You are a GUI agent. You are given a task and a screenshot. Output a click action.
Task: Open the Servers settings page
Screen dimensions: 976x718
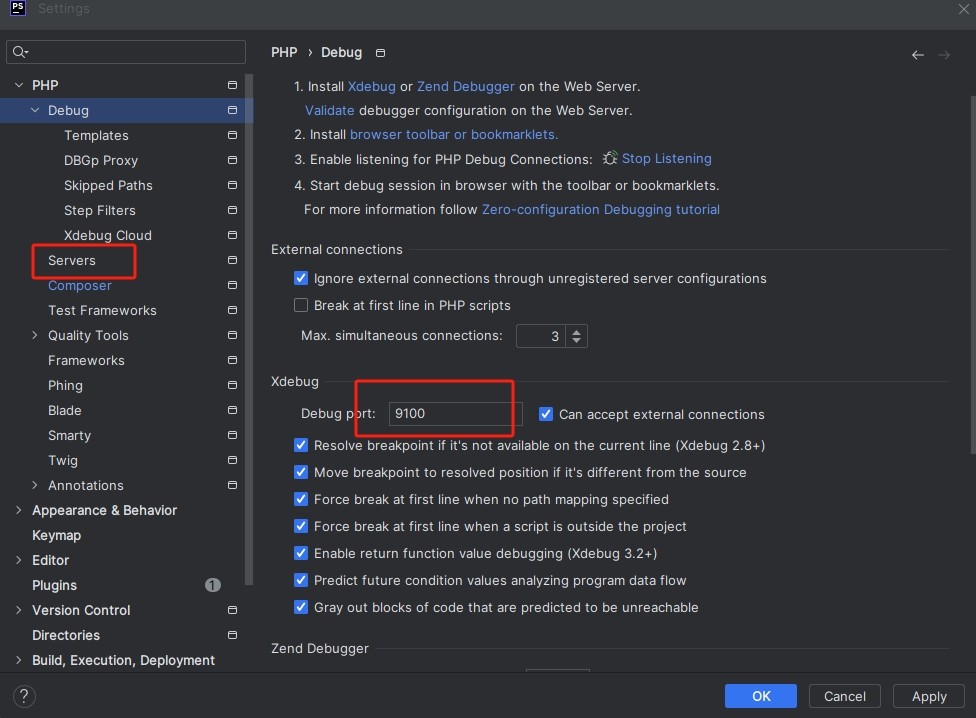point(72,260)
